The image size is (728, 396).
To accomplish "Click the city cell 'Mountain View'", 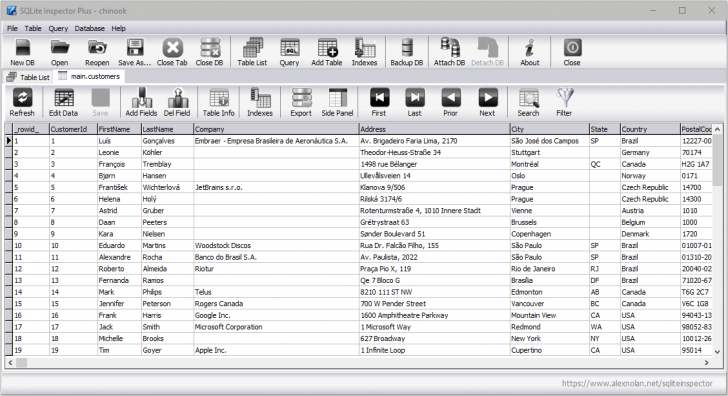I will 549,315.
